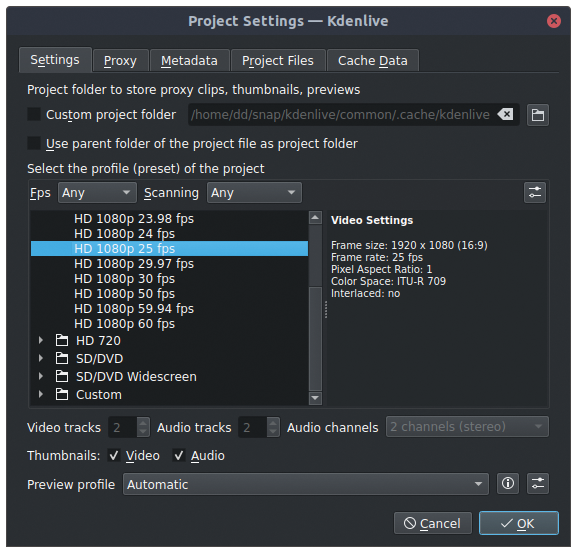Viewport: 577px width, 553px height.
Task: Click the HD 720 folder icon
Action: (x=62, y=340)
